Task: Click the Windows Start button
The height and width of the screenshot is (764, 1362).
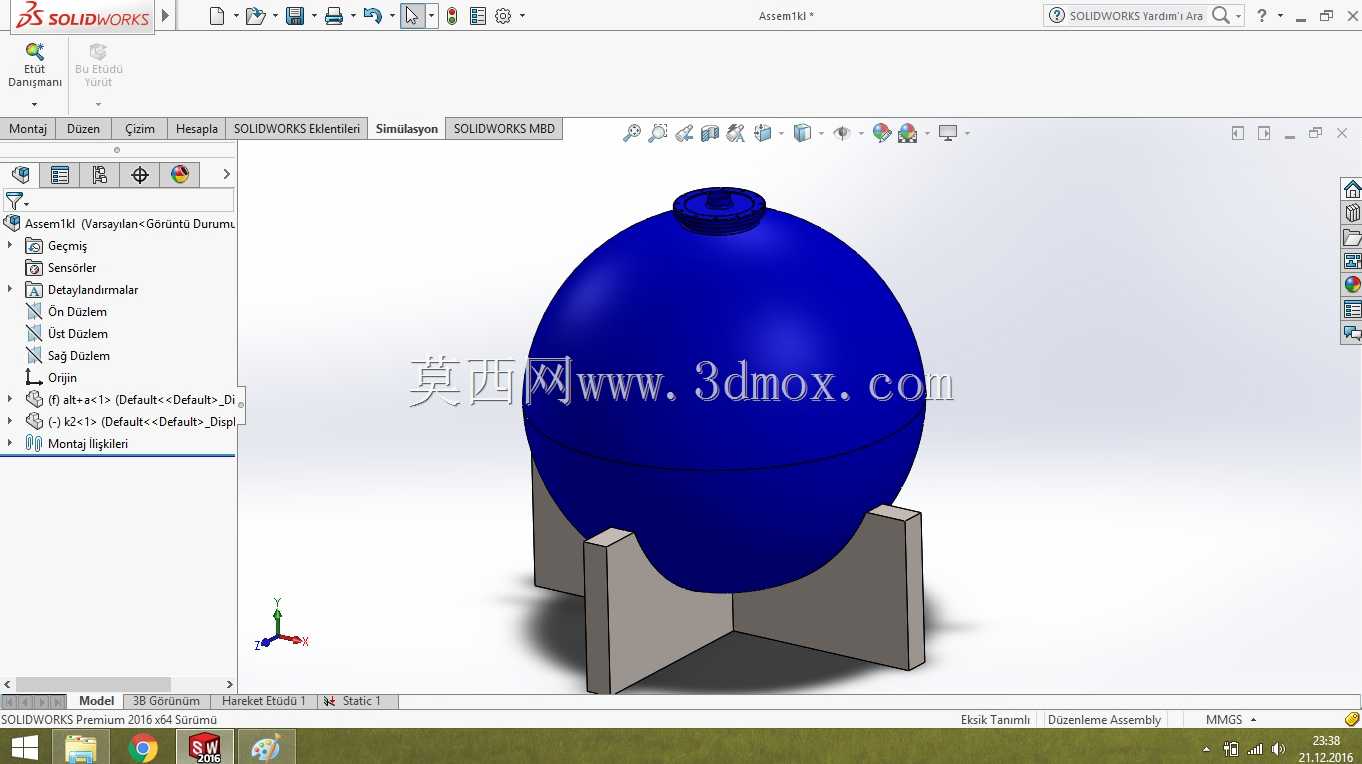Action: 24,747
